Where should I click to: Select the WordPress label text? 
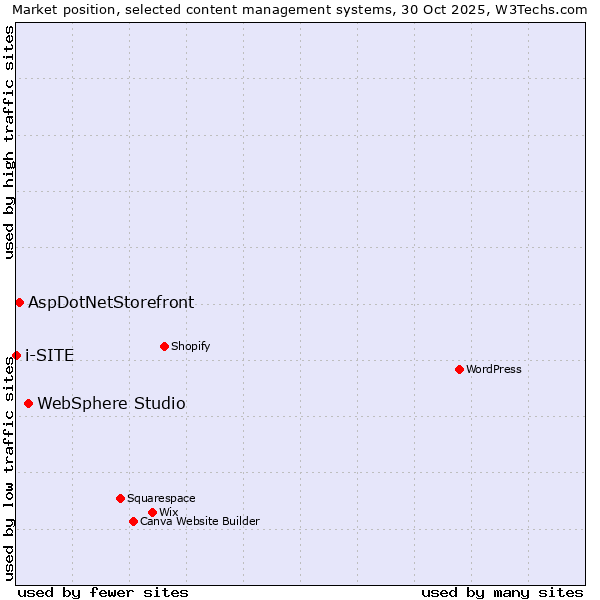(494, 369)
